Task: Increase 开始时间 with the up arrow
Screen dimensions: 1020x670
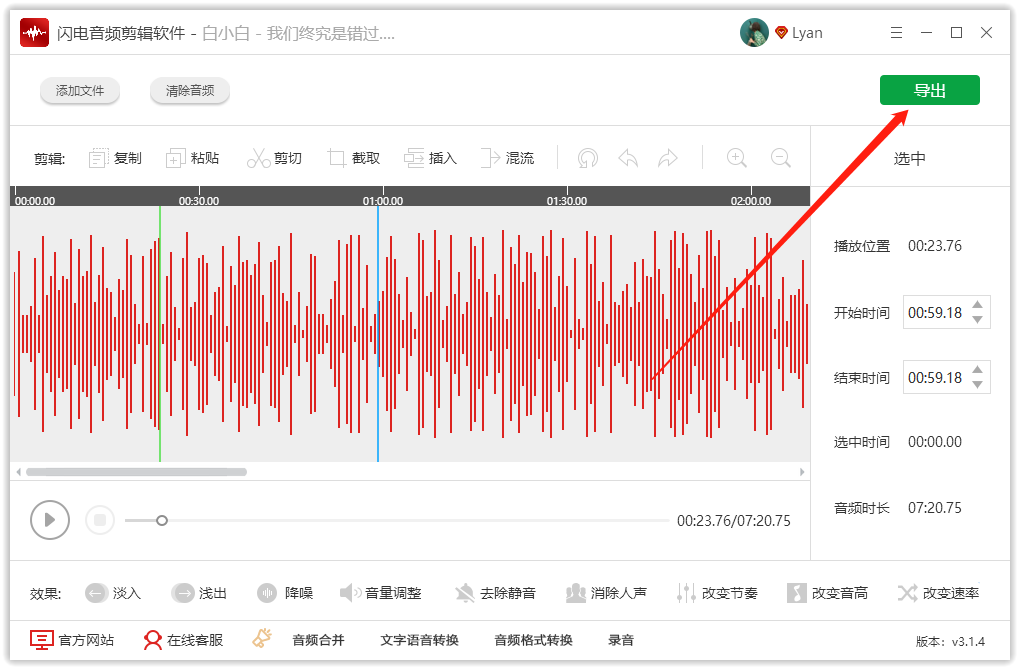Action: [977, 305]
